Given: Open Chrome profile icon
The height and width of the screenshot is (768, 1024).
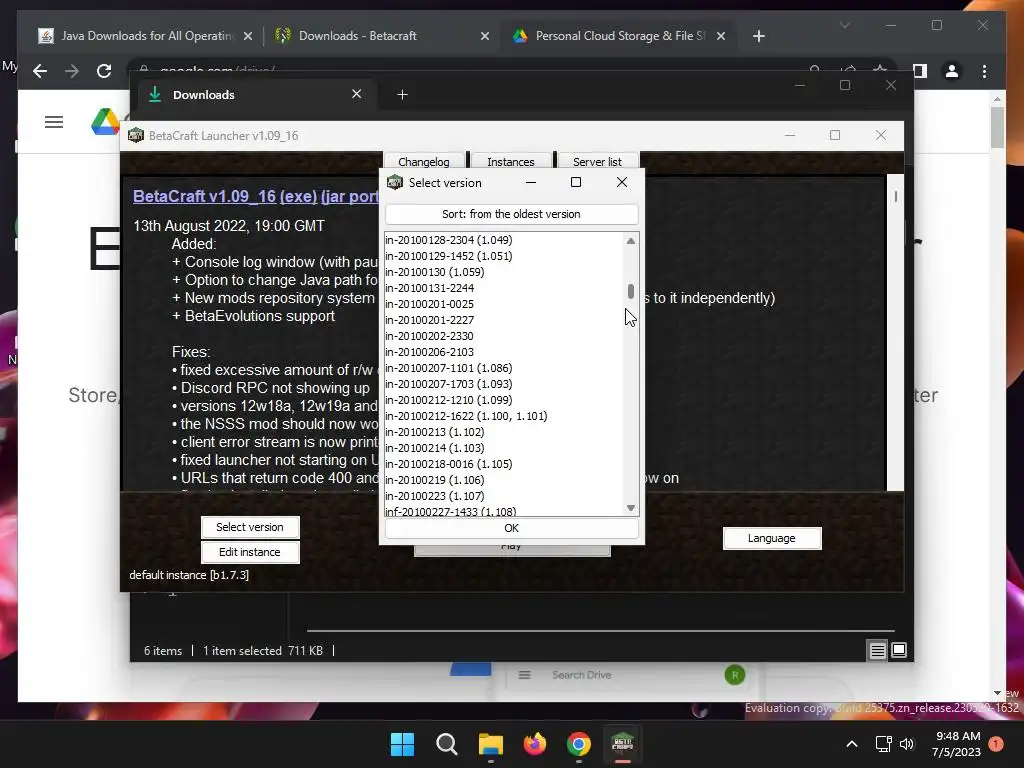Looking at the screenshot, I should 952,71.
